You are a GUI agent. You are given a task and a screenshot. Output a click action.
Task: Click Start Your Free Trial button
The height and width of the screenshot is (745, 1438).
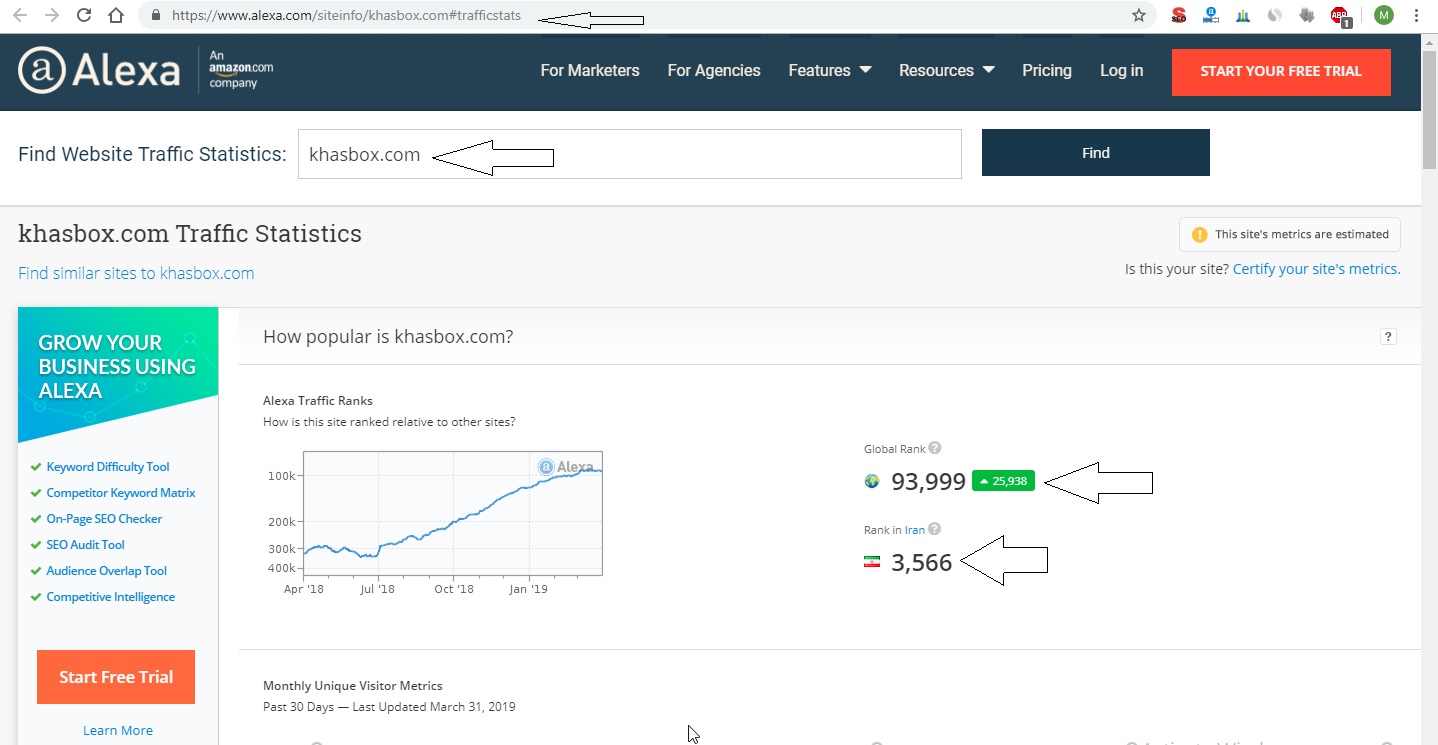click(x=1280, y=72)
